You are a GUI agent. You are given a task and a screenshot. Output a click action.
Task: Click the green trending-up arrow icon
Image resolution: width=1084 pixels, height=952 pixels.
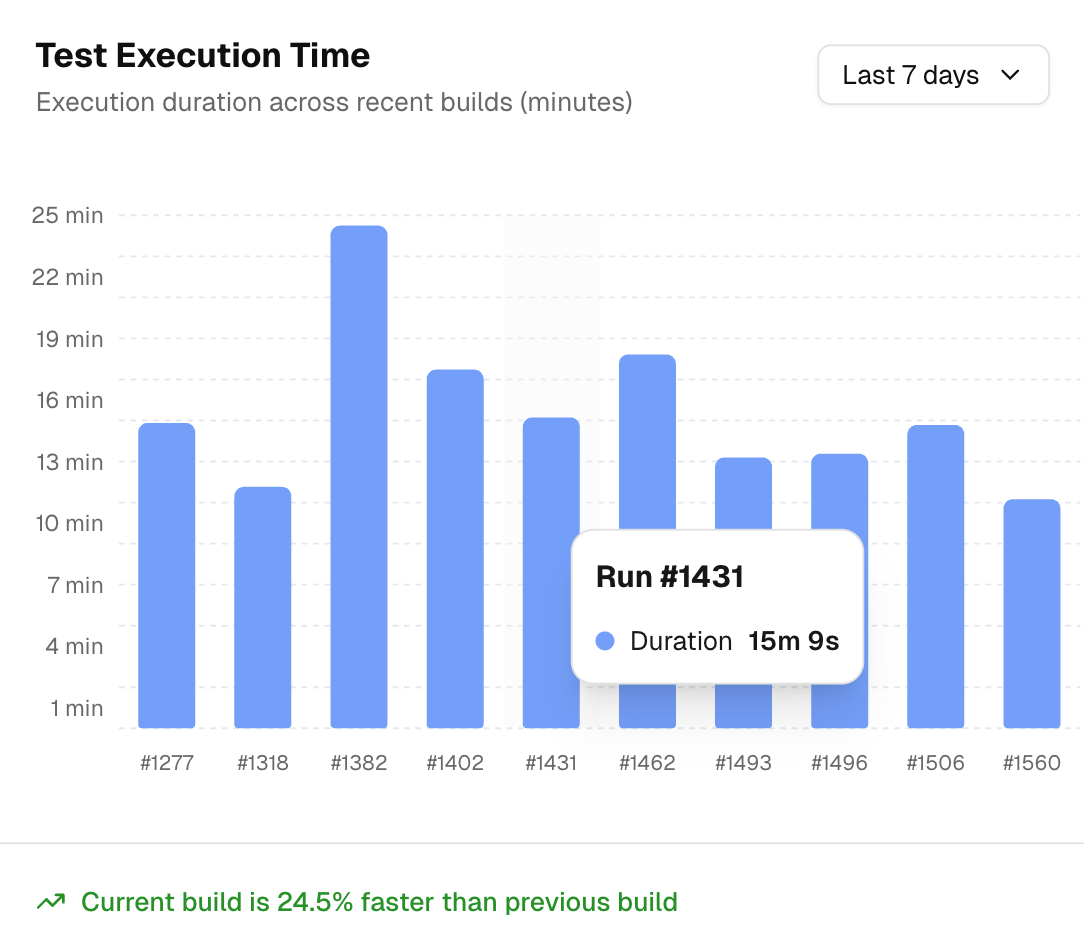tap(50, 902)
